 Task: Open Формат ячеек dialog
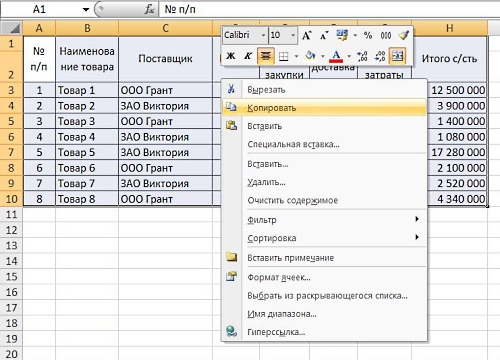pyautogui.click(x=324, y=277)
